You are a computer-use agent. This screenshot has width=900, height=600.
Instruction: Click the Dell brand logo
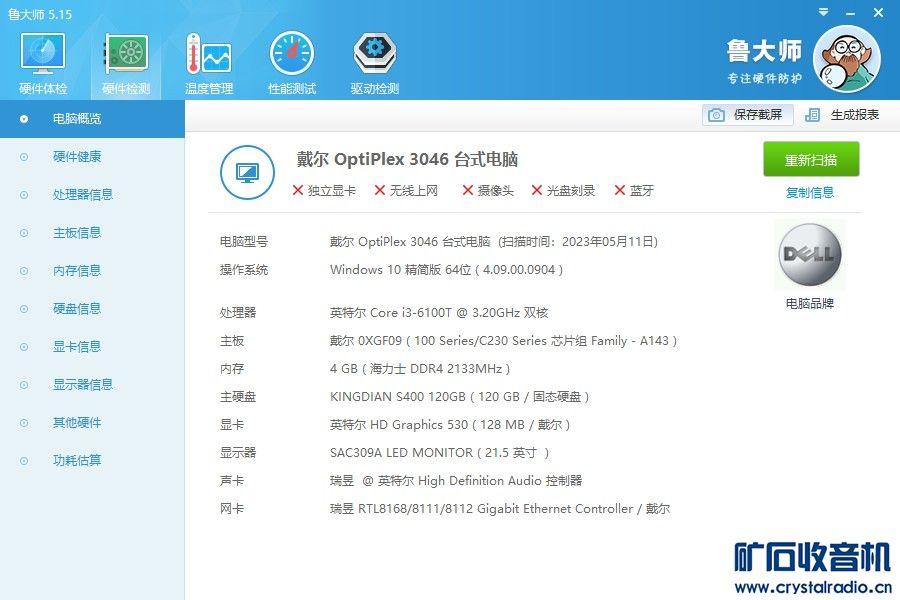pyautogui.click(x=809, y=254)
